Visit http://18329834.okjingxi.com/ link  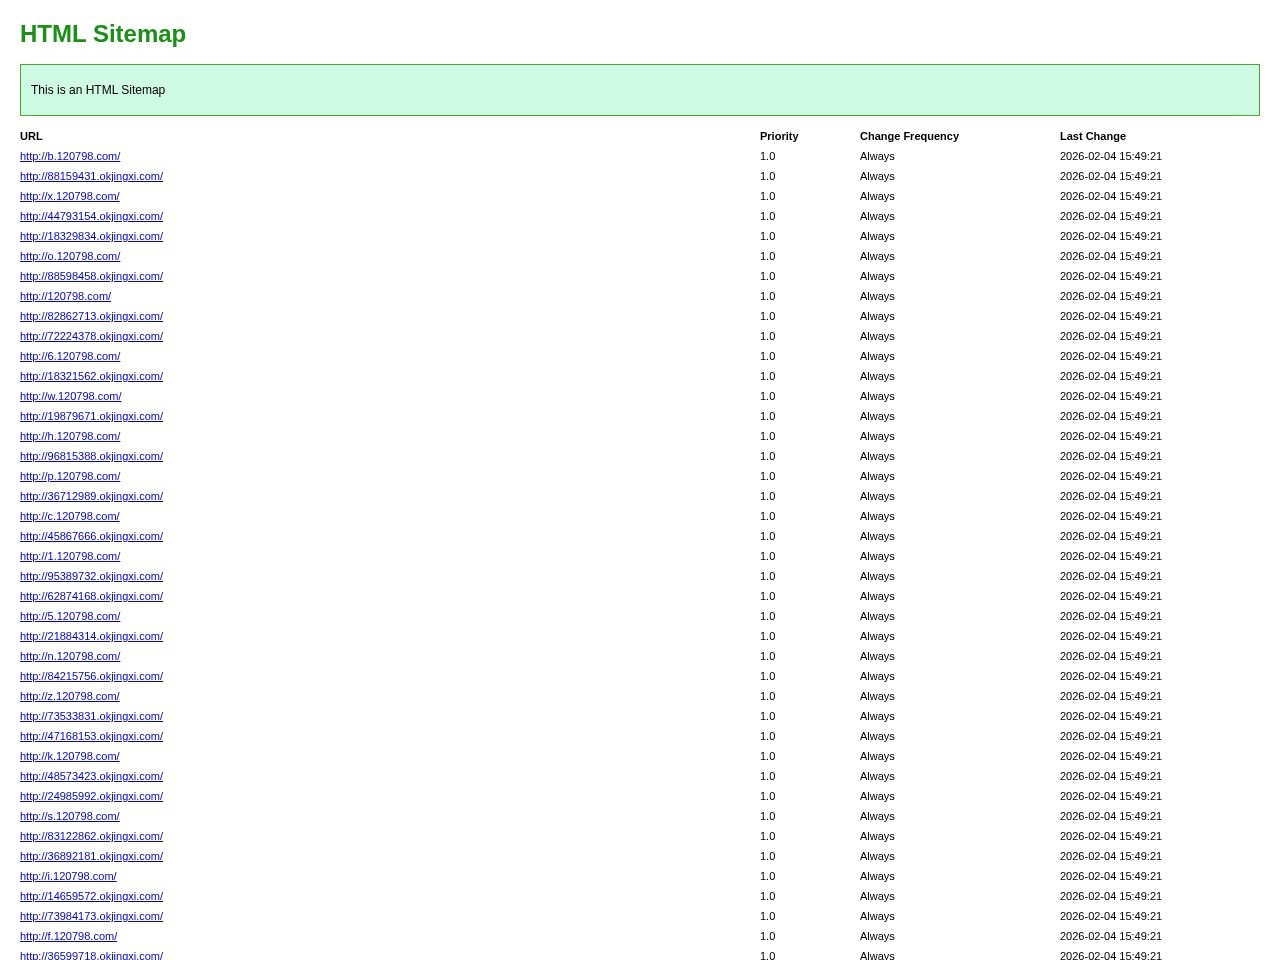[91, 236]
